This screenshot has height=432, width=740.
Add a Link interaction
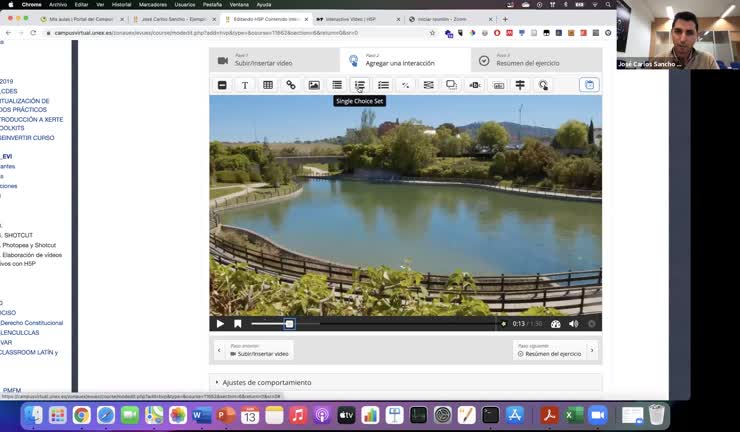(x=291, y=85)
